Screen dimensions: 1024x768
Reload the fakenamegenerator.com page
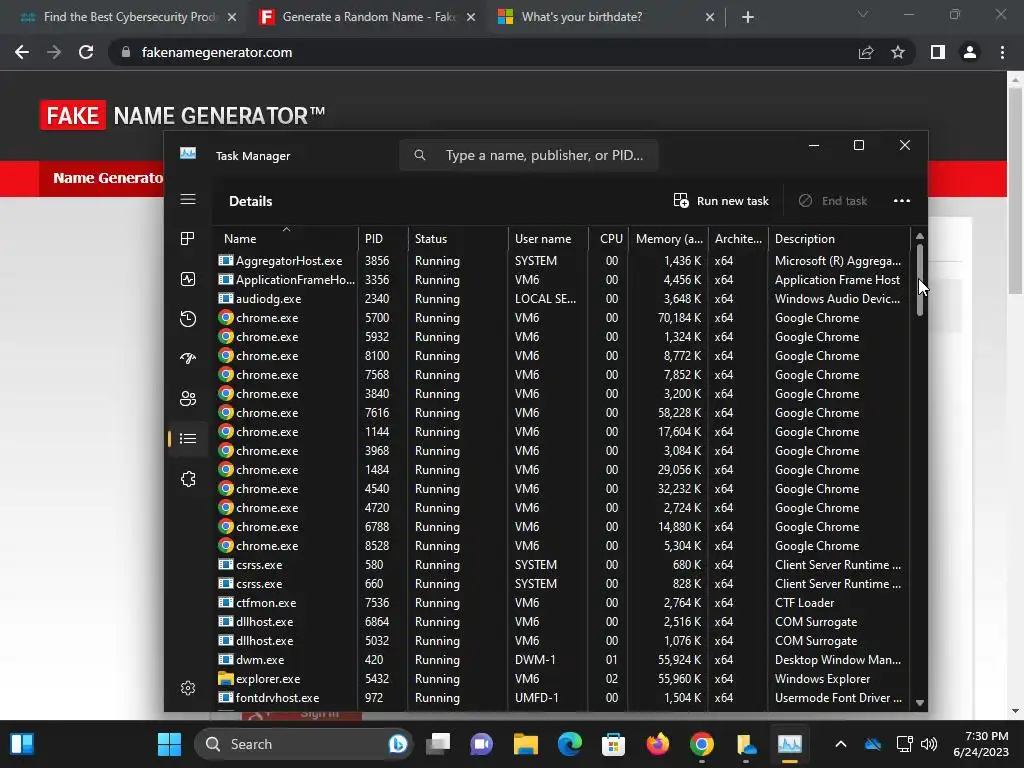(86, 52)
